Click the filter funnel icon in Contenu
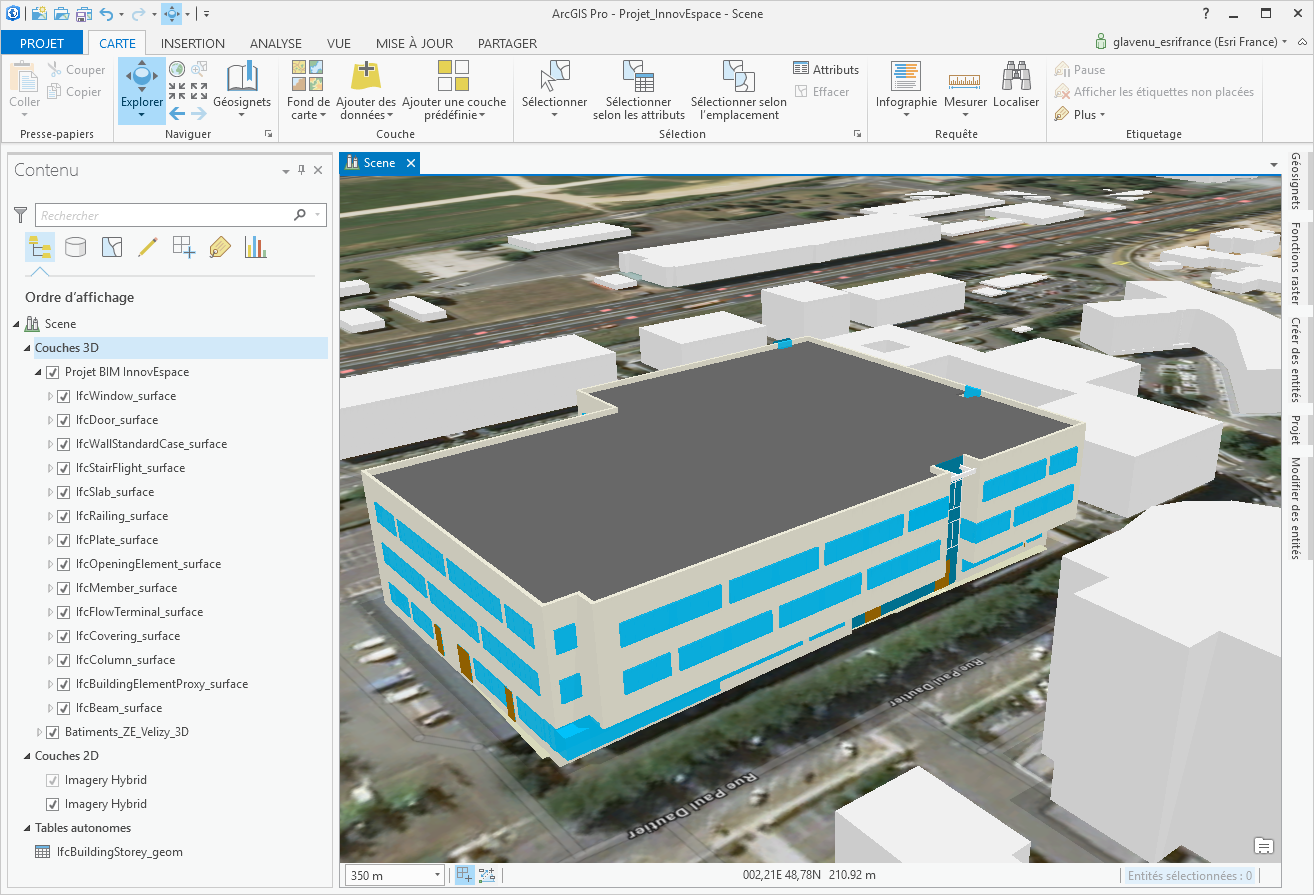The width and height of the screenshot is (1314, 895). 21,215
